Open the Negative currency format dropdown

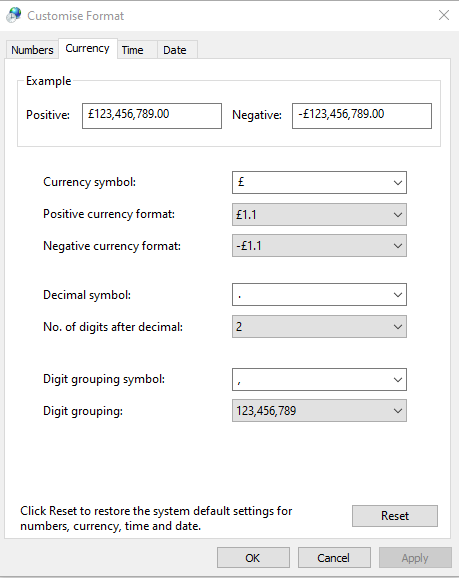click(x=319, y=246)
